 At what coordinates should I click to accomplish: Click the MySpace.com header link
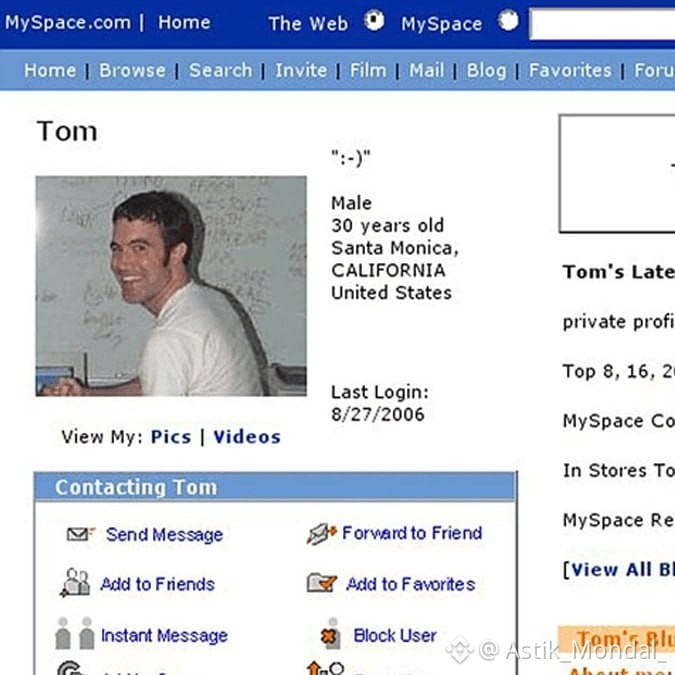coord(68,22)
